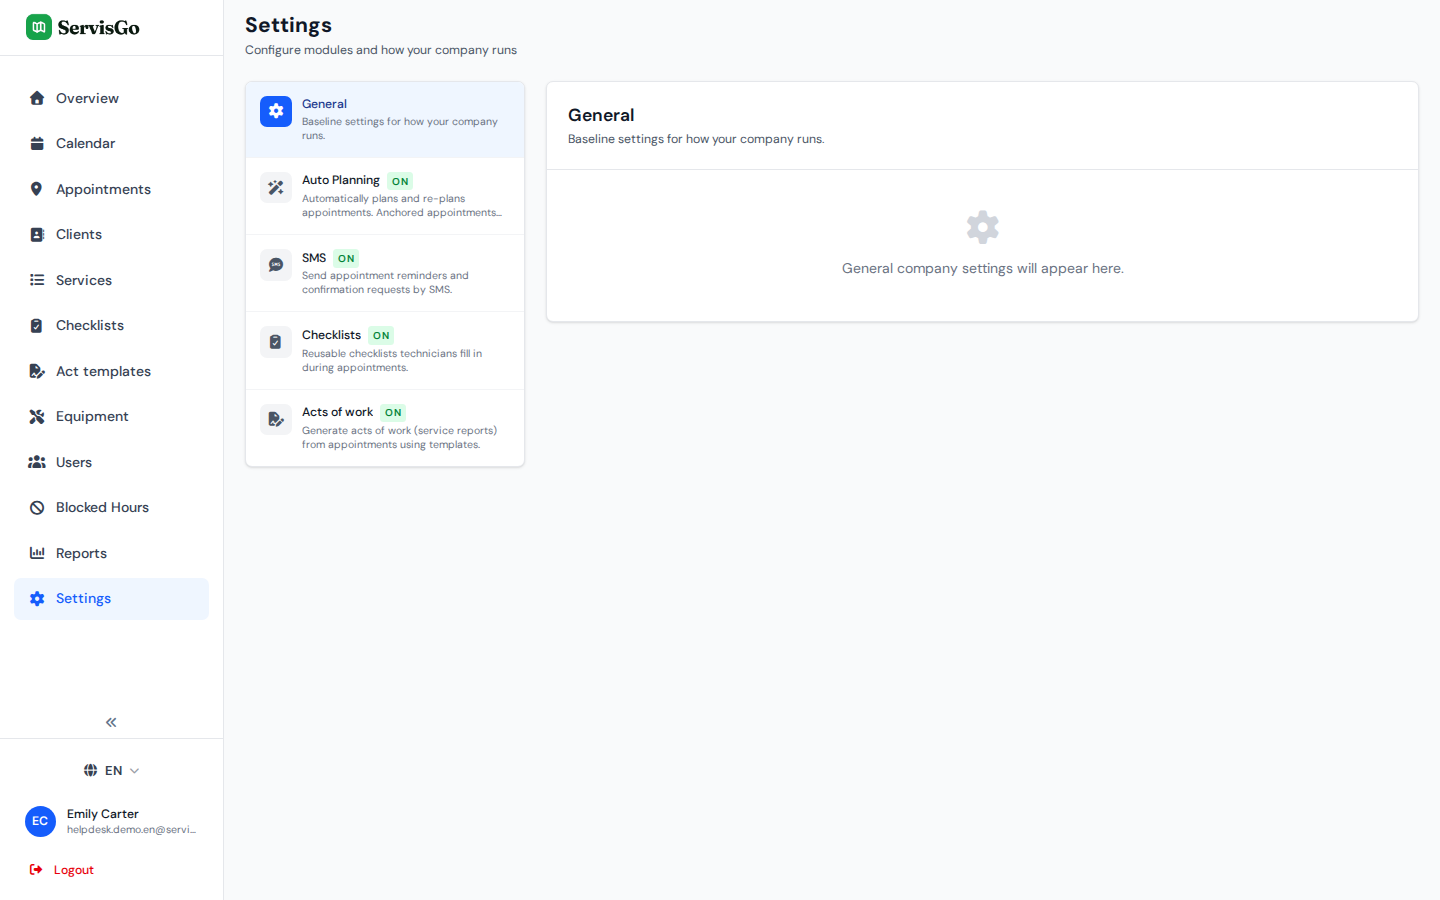1440x900 pixels.
Task: Click the blue General gear icon
Action: pyautogui.click(x=276, y=111)
